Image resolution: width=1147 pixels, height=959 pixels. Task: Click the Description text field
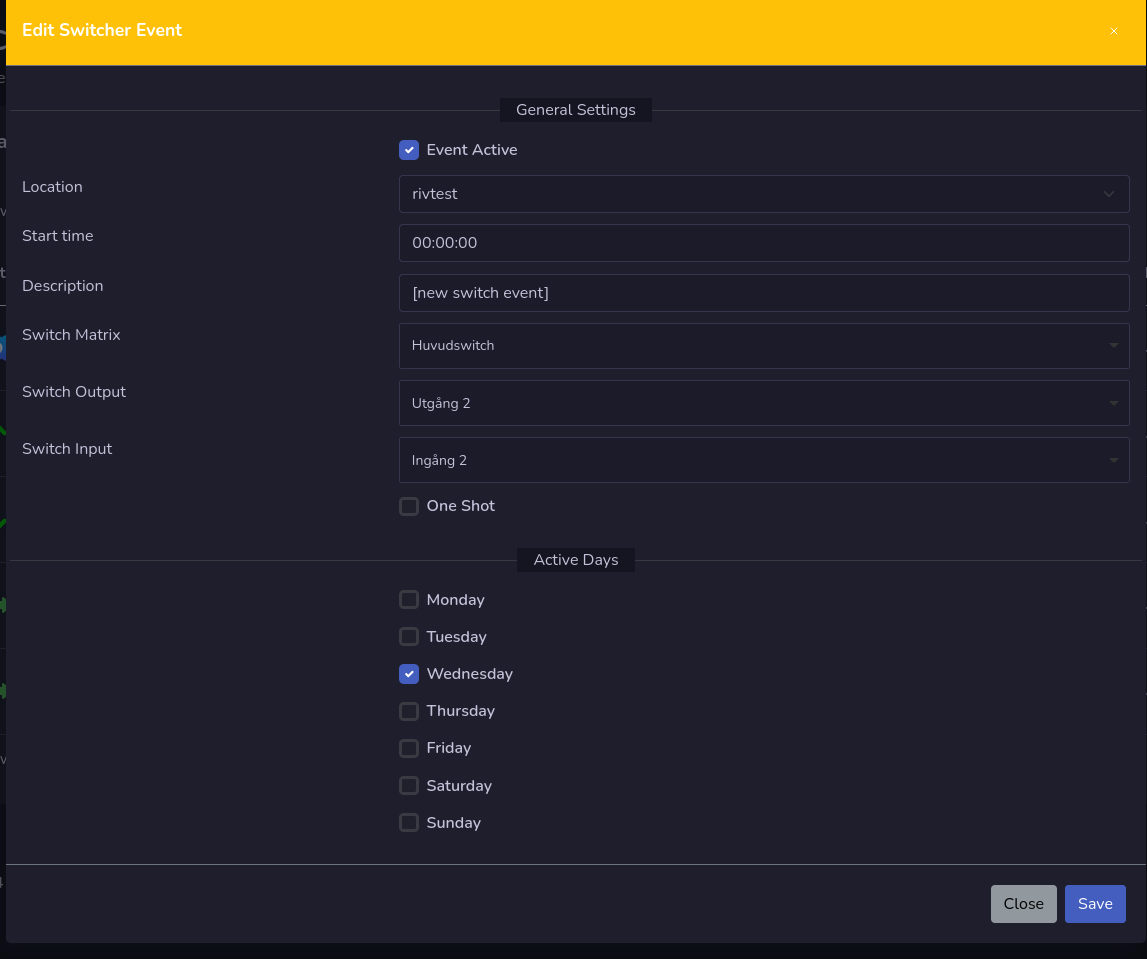click(x=764, y=293)
